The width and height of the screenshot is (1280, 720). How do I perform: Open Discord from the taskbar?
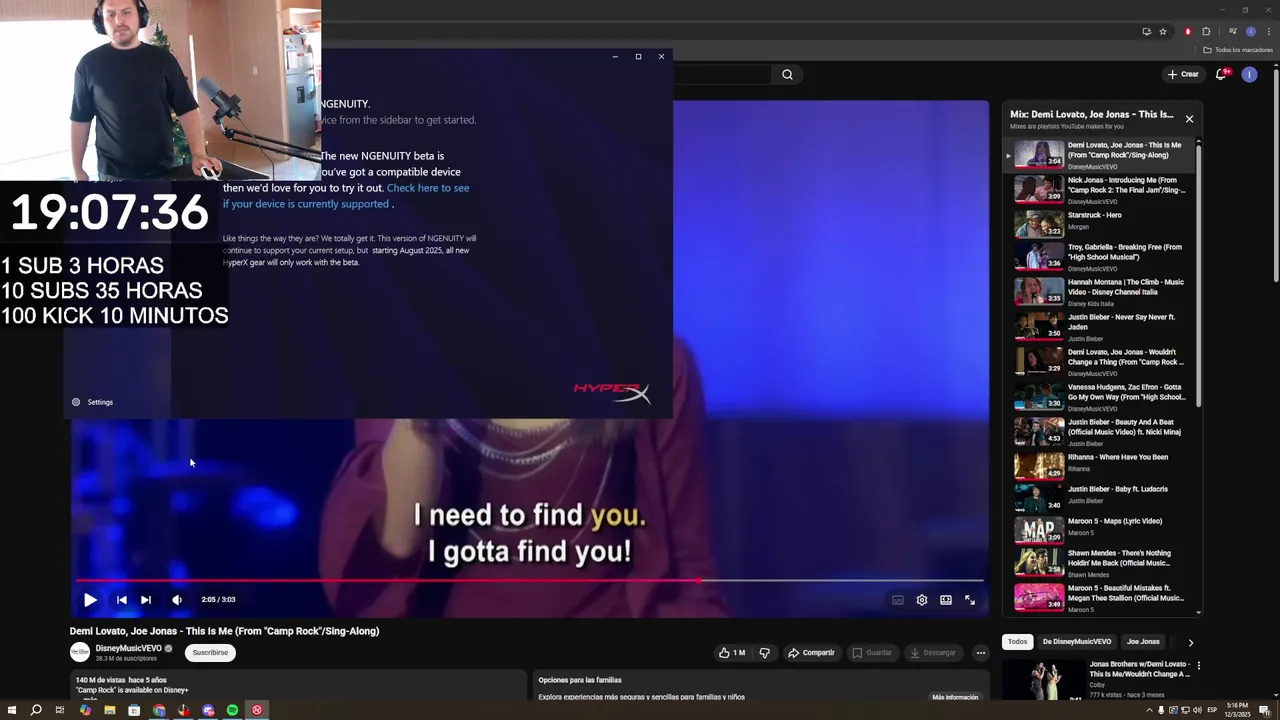208,710
